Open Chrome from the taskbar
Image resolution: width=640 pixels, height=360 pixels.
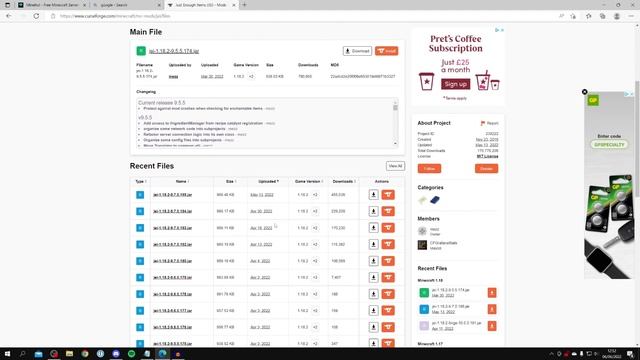[85, 354]
